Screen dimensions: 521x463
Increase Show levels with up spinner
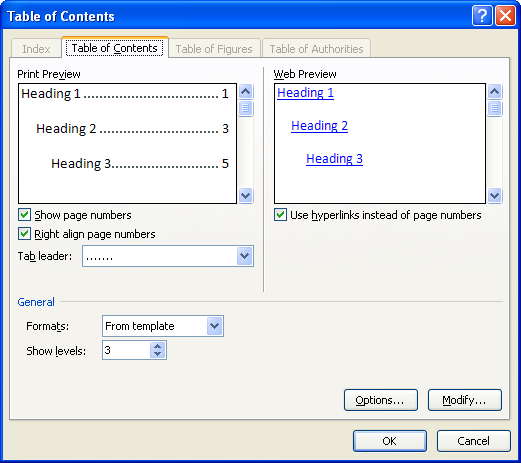[158, 346]
